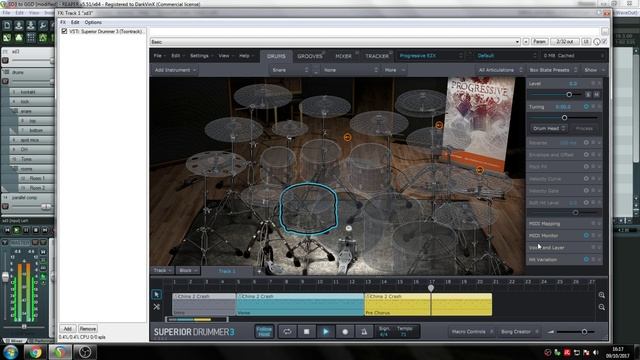Switch to the Grooves tab
Viewport: 640px width, 360px height.
pyautogui.click(x=310, y=56)
